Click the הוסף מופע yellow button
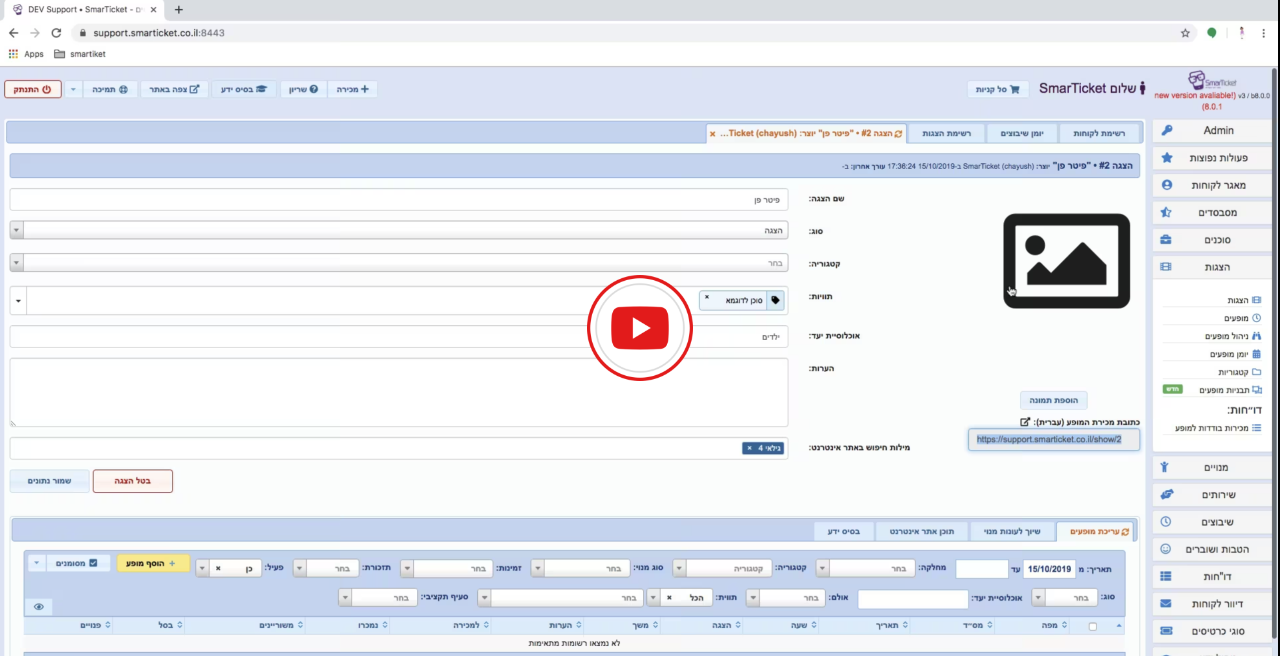This screenshot has height=656, width=1280. tap(153, 563)
